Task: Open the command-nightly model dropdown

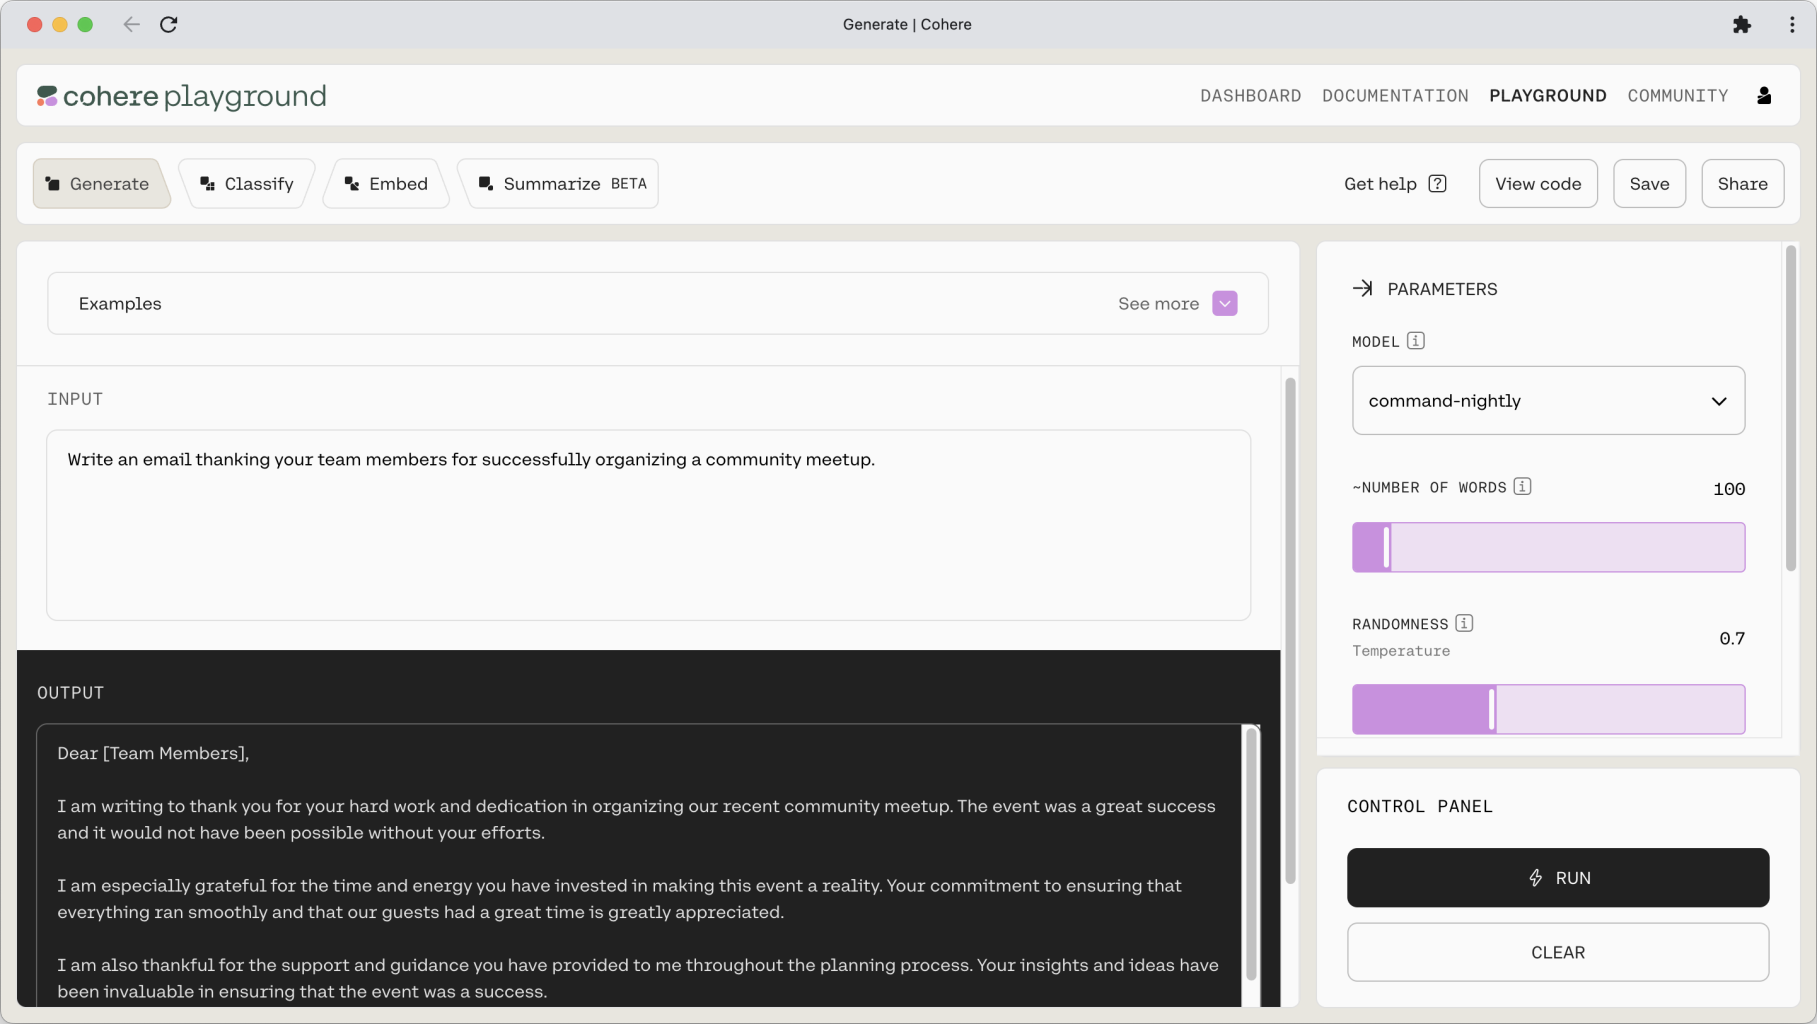Action: tap(1548, 400)
